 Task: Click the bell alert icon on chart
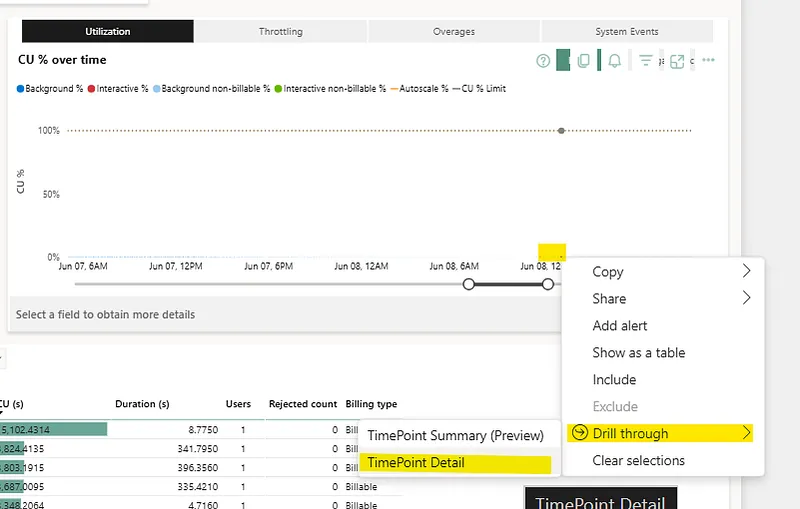click(x=615, y=61)
